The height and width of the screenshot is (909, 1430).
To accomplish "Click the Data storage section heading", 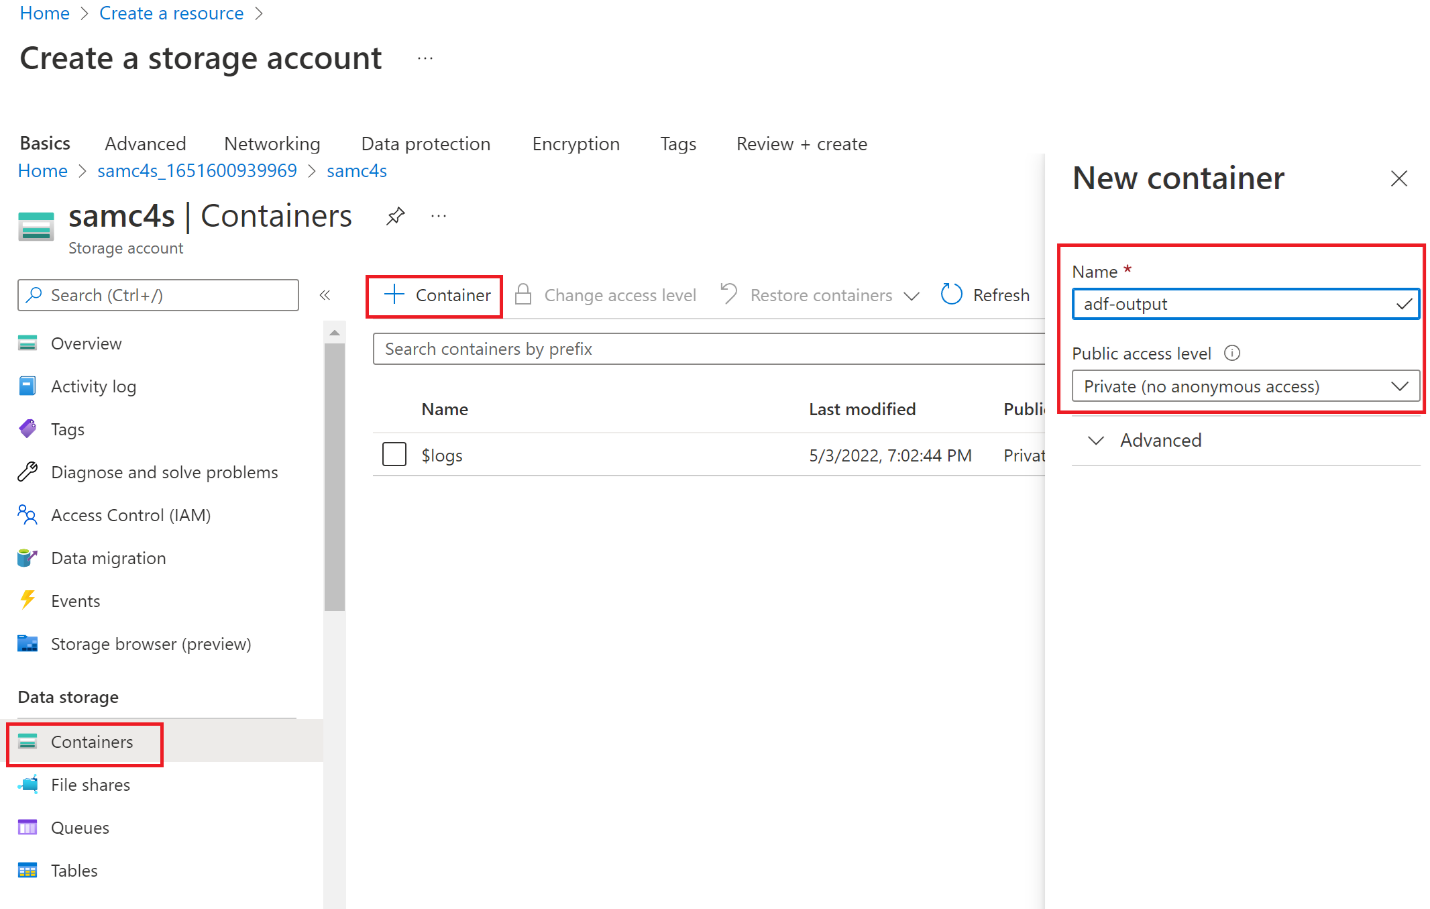I will click(x=68, y=697).
